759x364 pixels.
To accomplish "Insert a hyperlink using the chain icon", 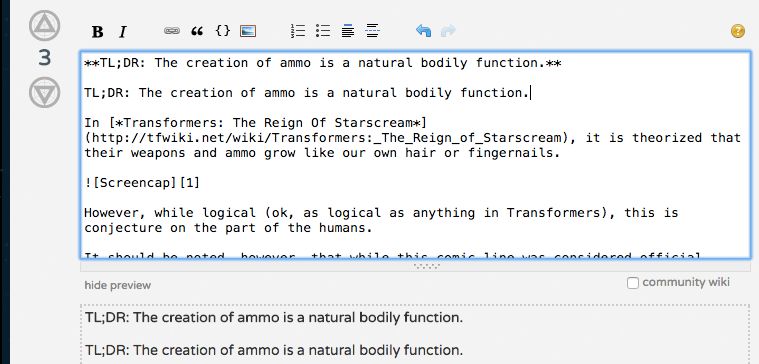I will (x=172, y=31).
